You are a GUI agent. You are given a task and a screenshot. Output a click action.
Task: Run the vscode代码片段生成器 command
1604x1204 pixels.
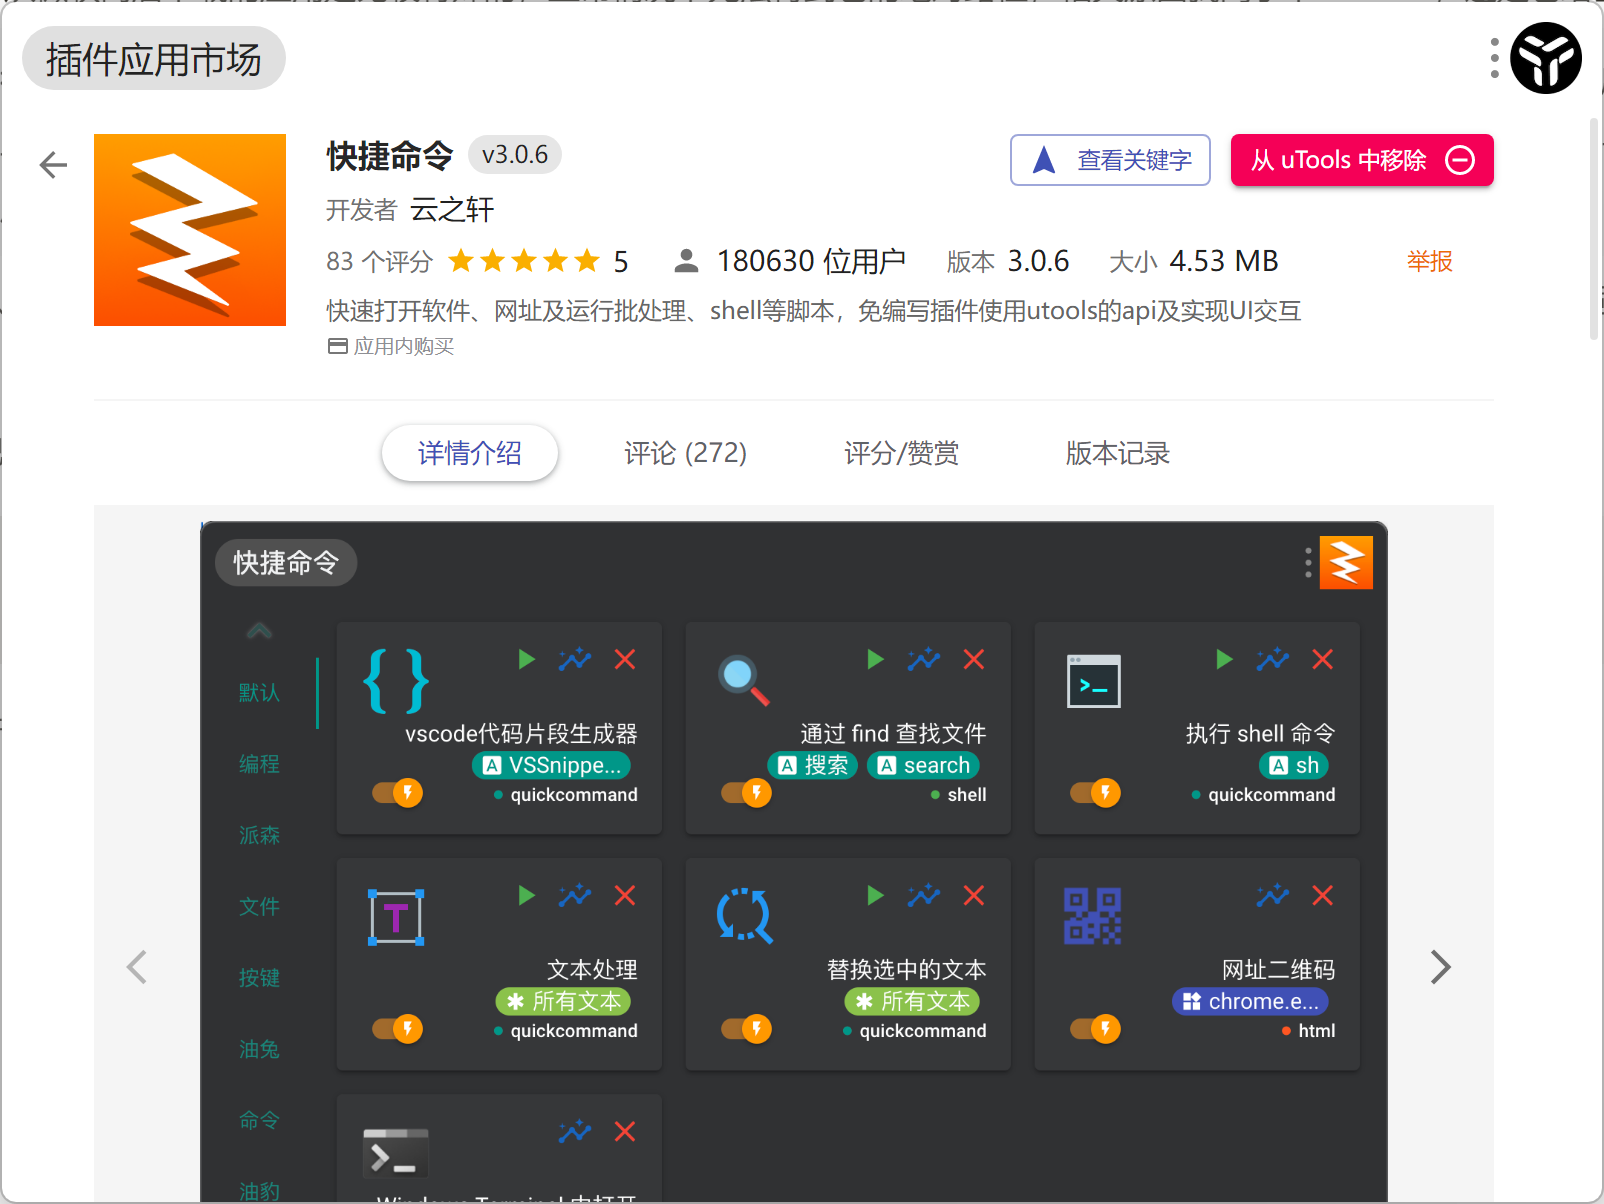[527, 659]
